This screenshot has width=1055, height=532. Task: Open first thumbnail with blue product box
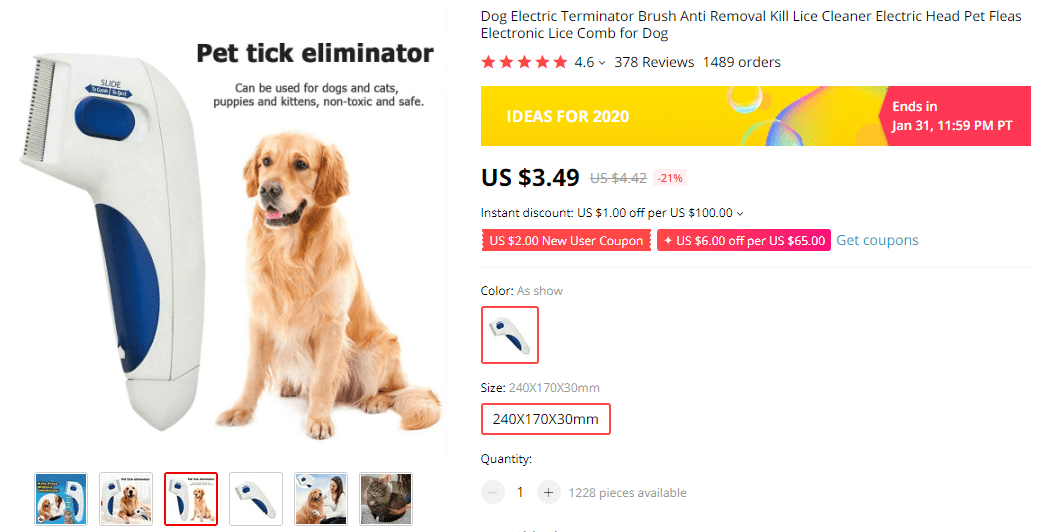(x=61, y=499)
